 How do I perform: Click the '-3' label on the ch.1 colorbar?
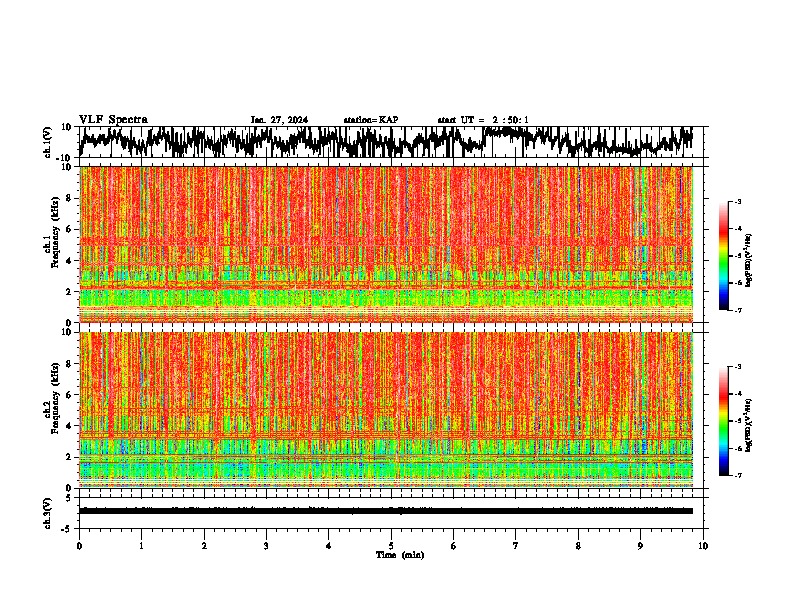pyautogui.click(x=738, y=201)
